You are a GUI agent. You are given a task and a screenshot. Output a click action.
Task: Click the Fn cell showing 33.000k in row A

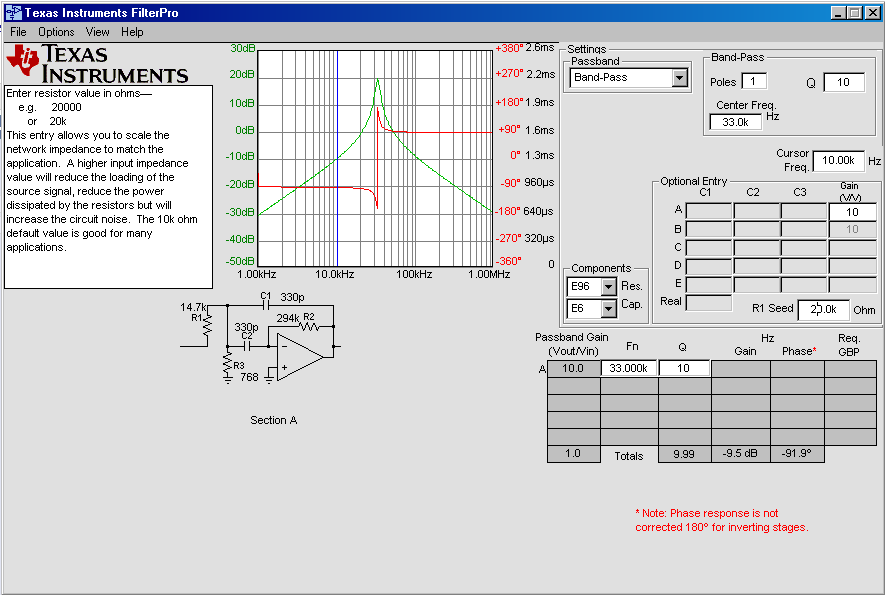click(x=629, y=369)
